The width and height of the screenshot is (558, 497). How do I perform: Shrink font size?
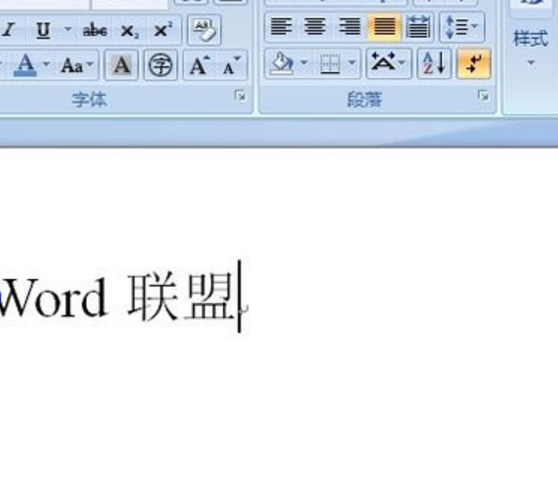pos(232,65)
